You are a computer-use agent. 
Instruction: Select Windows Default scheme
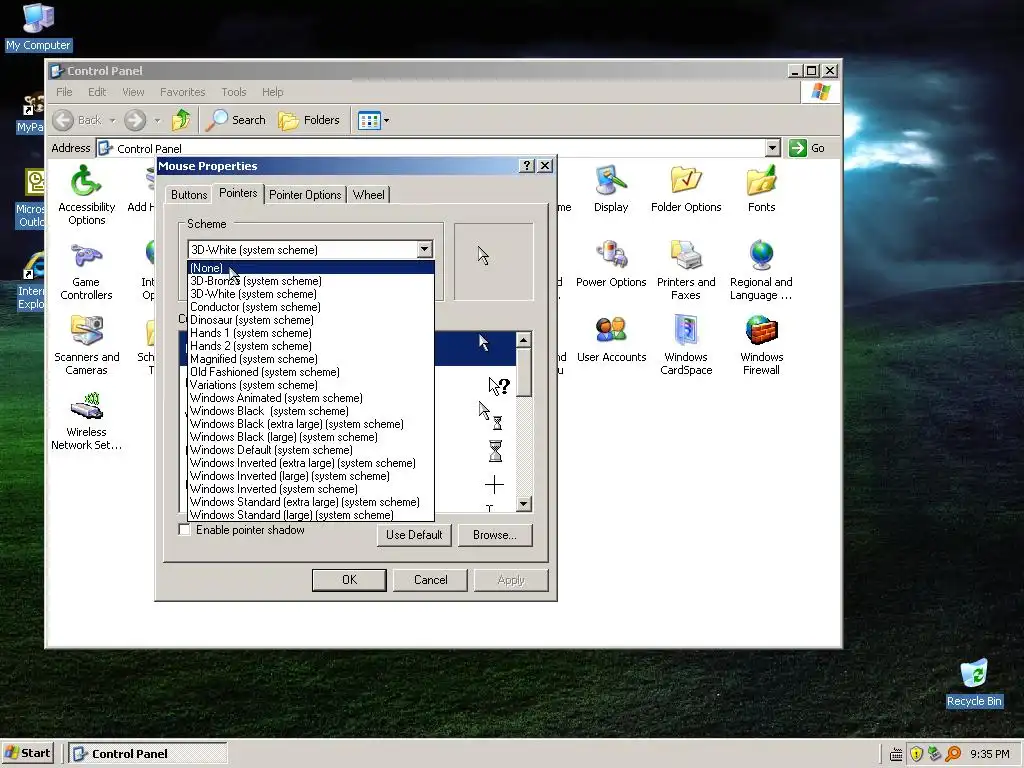tap(311, 450)
